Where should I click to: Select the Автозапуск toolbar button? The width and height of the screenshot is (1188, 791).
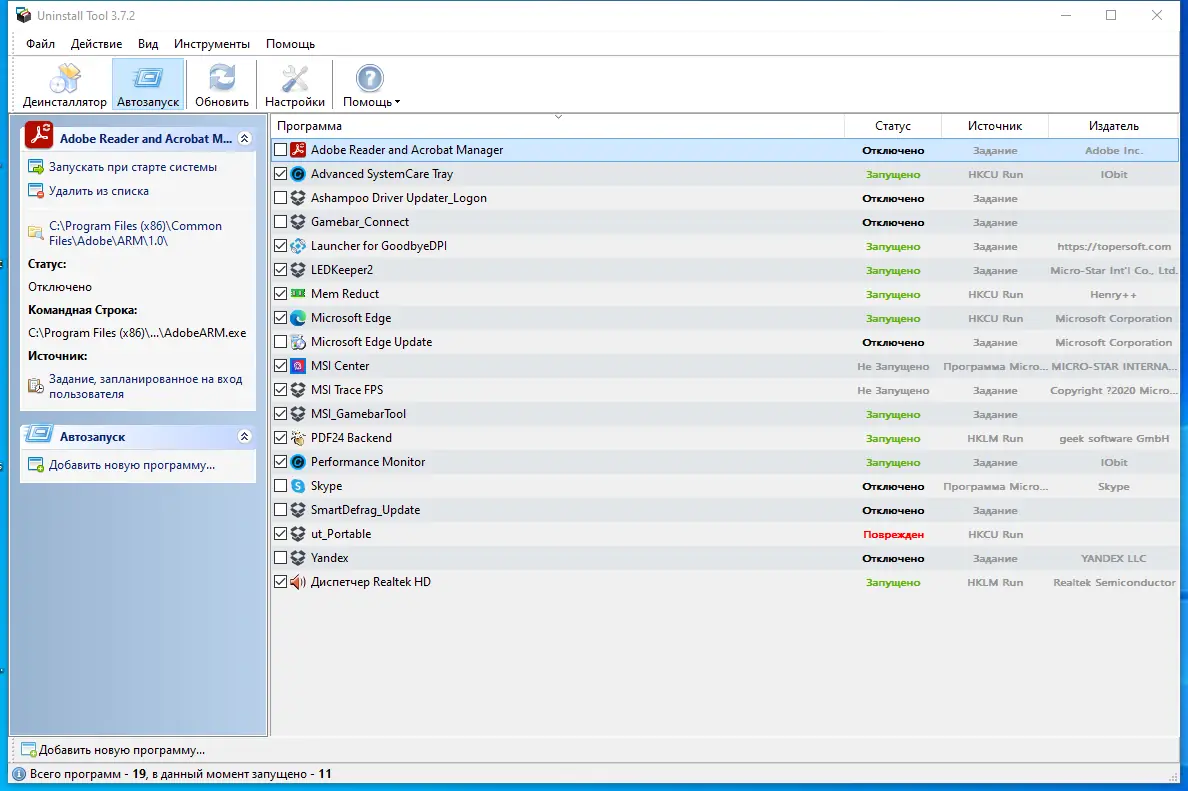pos(148,86)
